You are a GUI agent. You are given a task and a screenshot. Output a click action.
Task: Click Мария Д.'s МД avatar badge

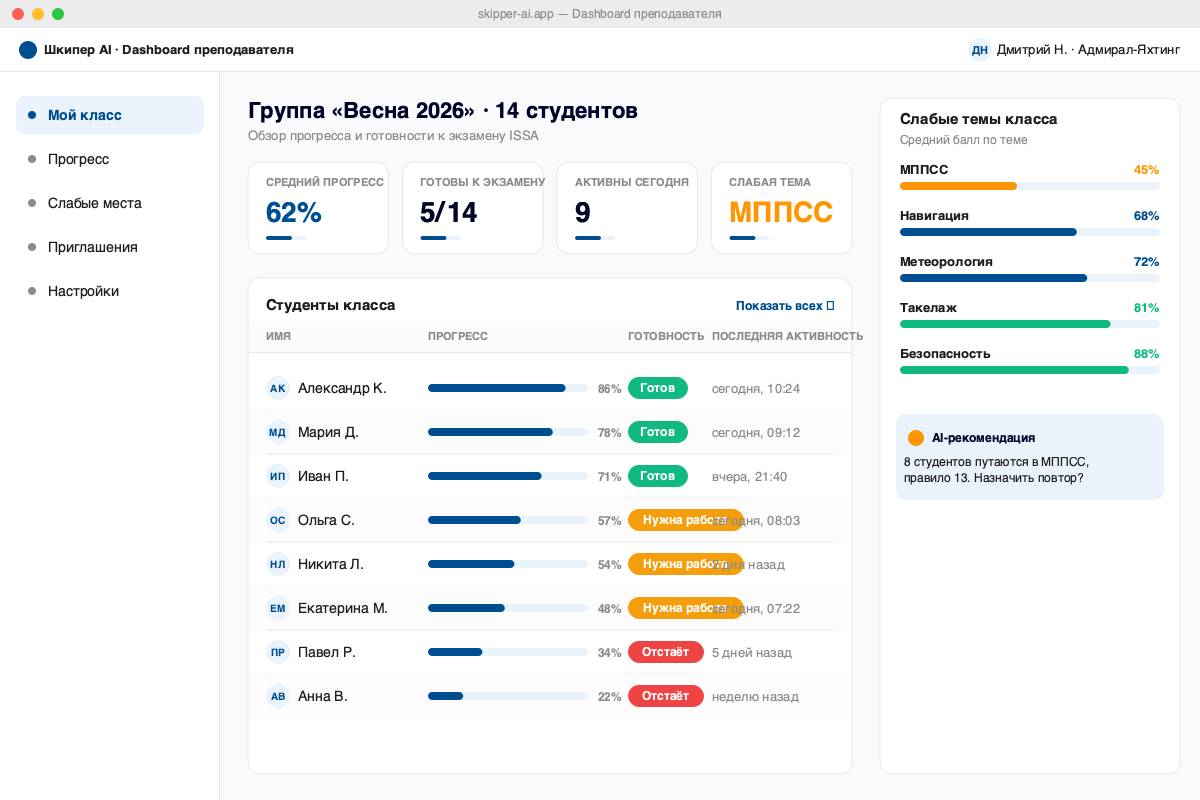[277, 432]
